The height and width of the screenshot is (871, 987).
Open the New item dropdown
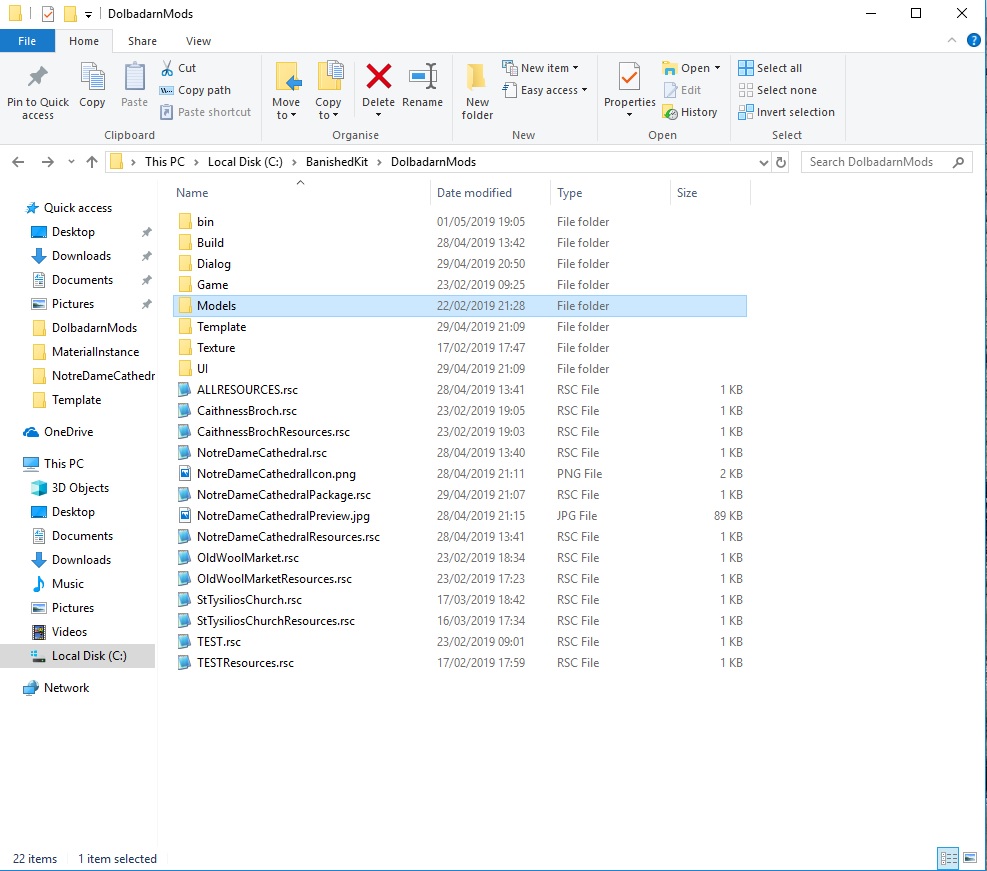(x=575, y=68)
